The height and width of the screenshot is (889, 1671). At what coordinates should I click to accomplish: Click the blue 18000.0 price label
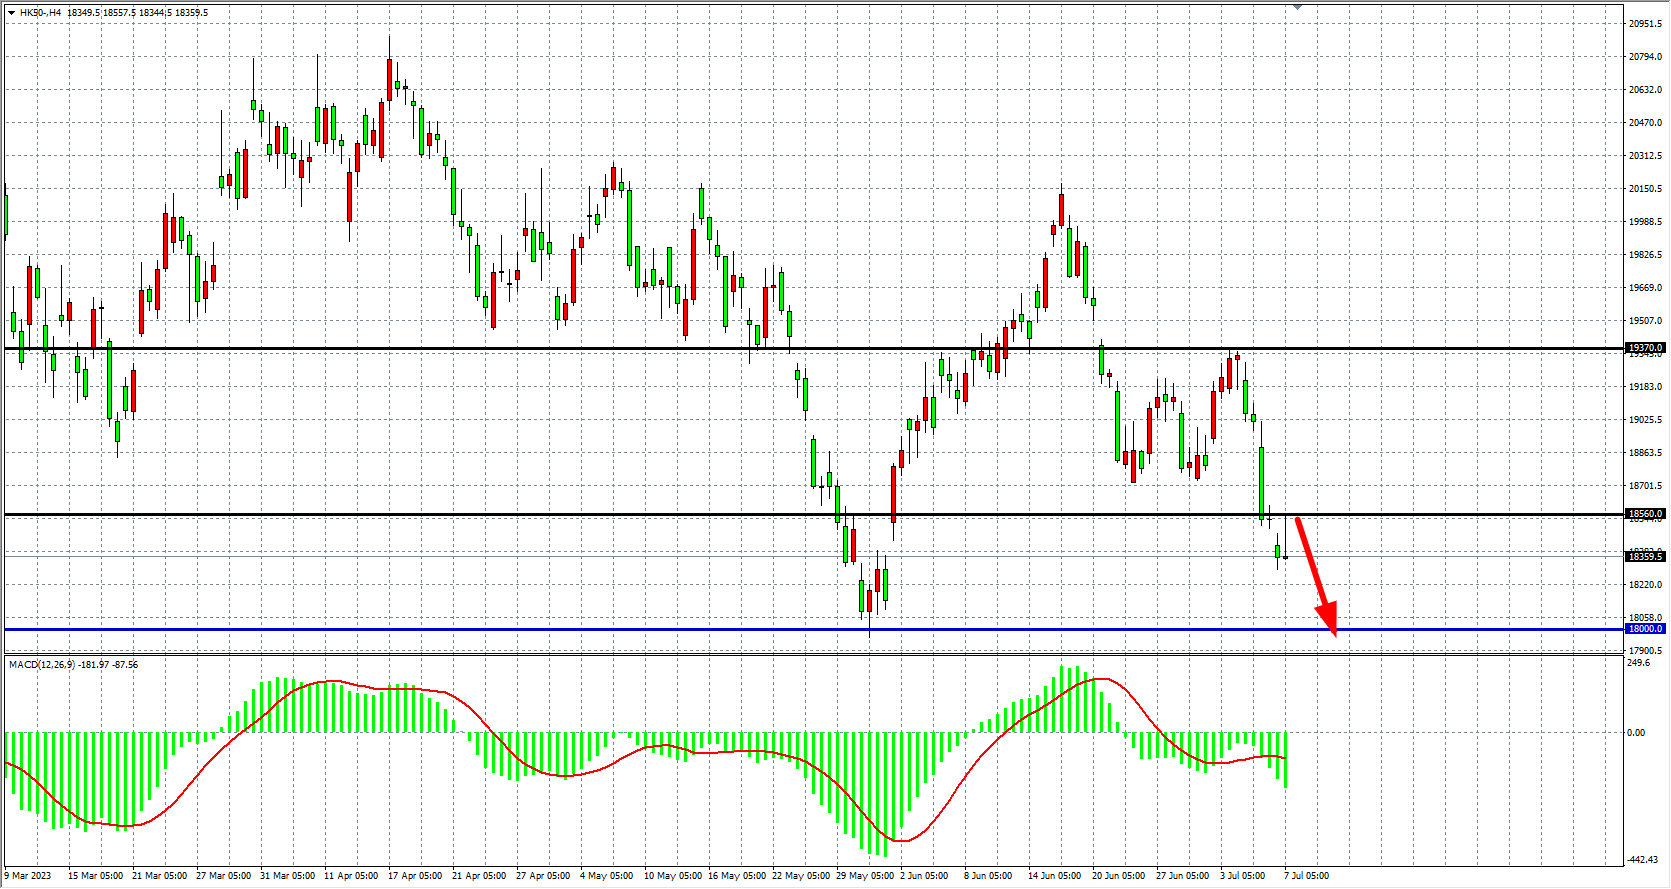(1645, 629)
